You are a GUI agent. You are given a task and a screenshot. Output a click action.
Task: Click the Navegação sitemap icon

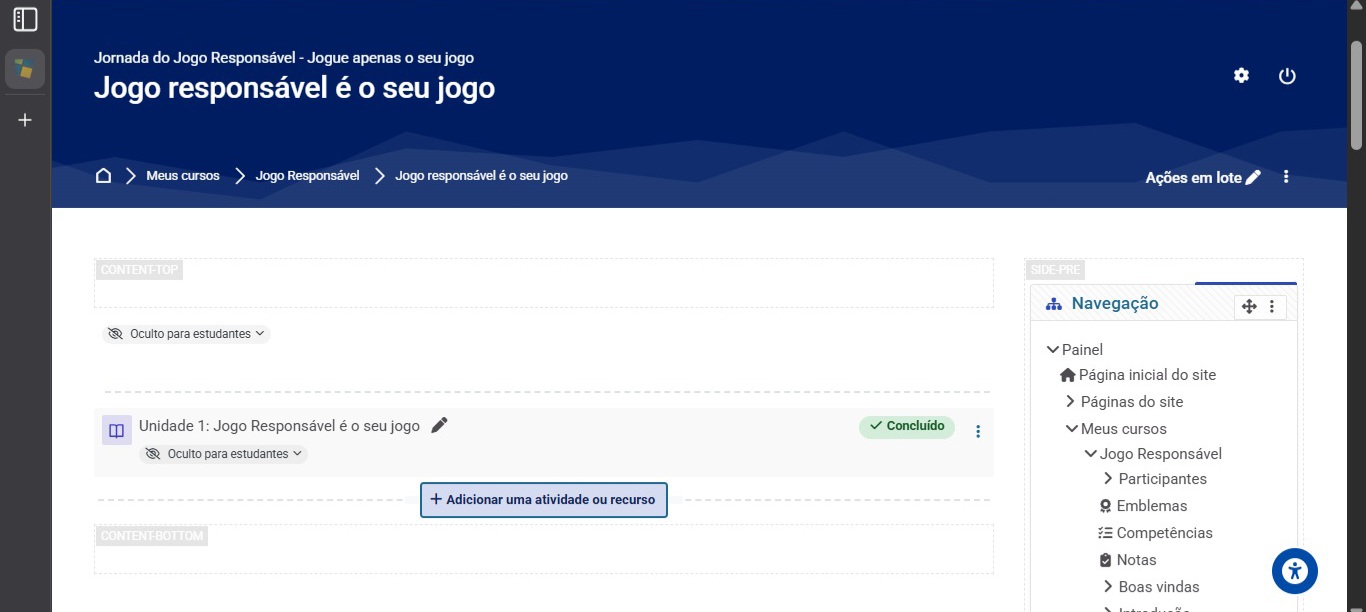tap(1053, 304)
